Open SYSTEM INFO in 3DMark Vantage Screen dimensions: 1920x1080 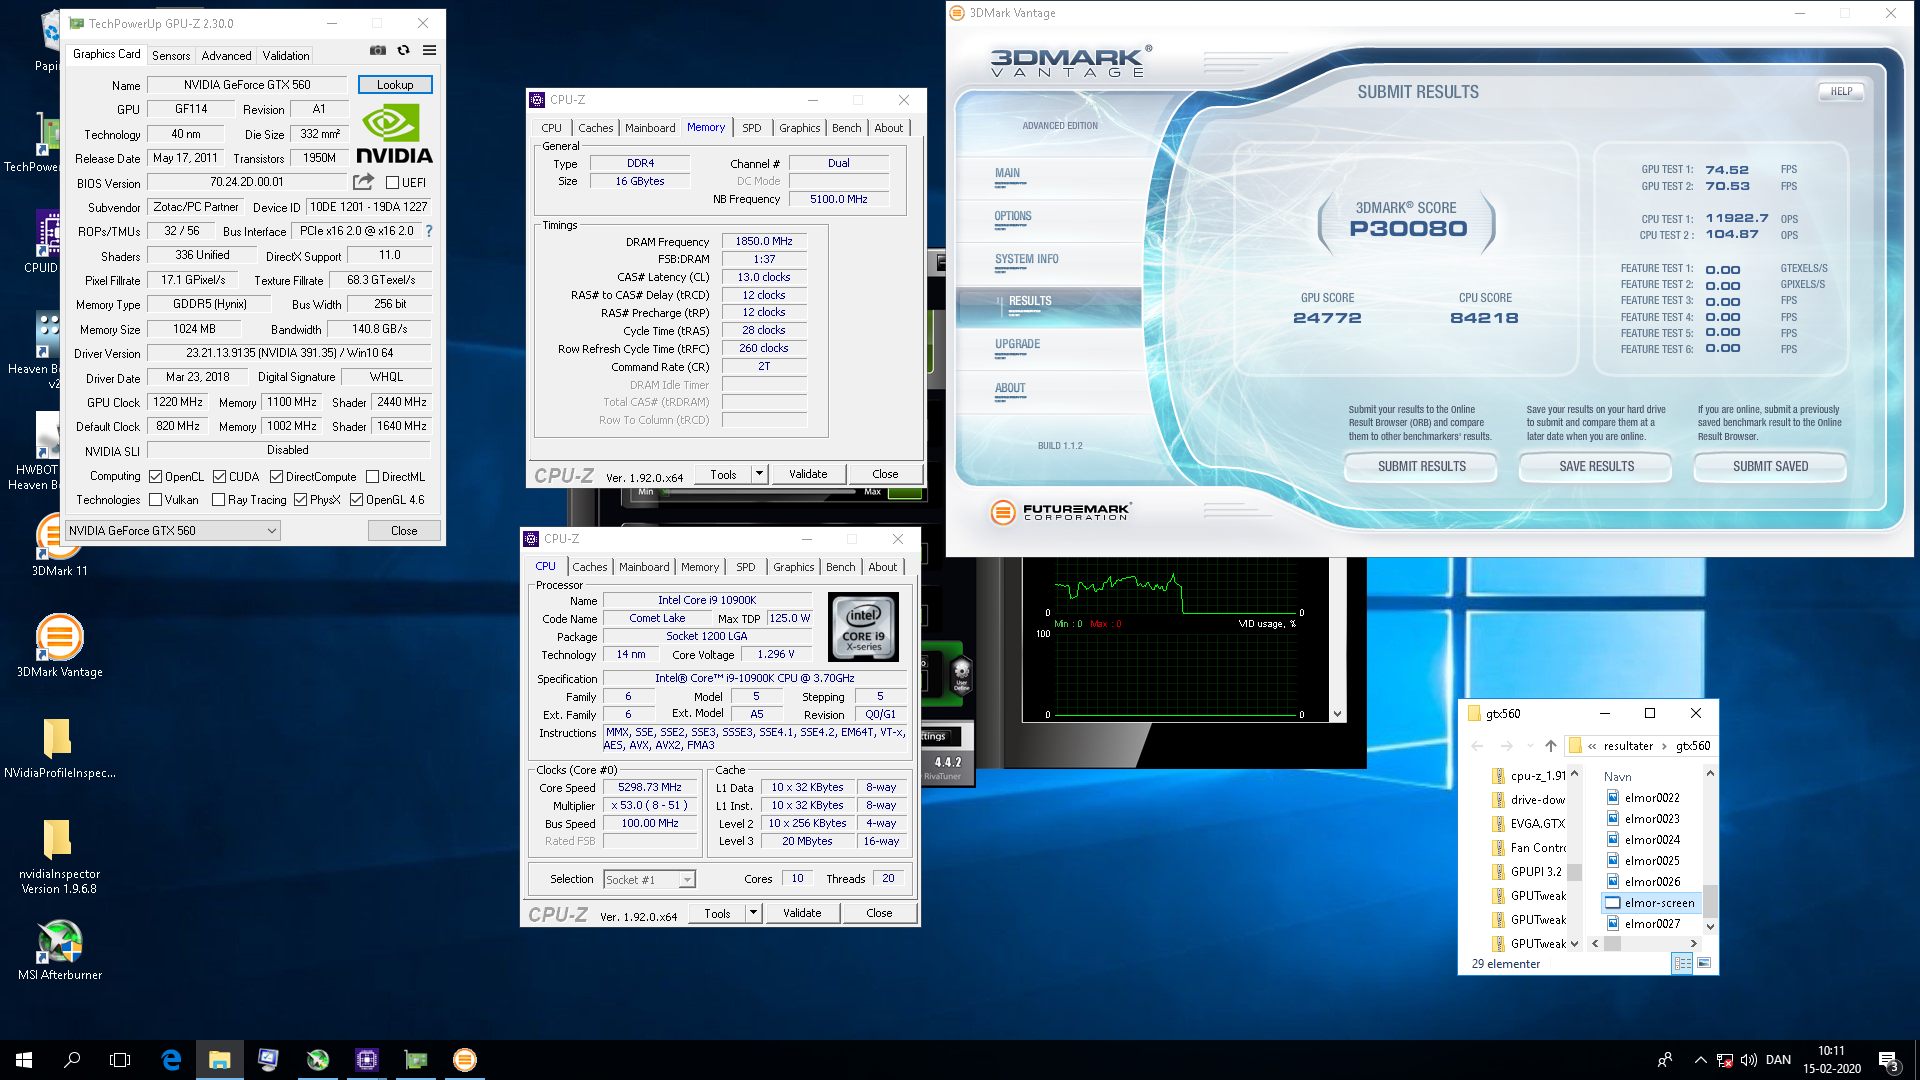(x=1026, y=260)
